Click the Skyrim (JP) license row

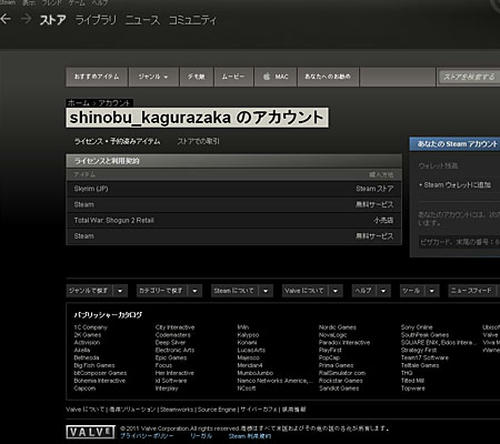(234, 189)
